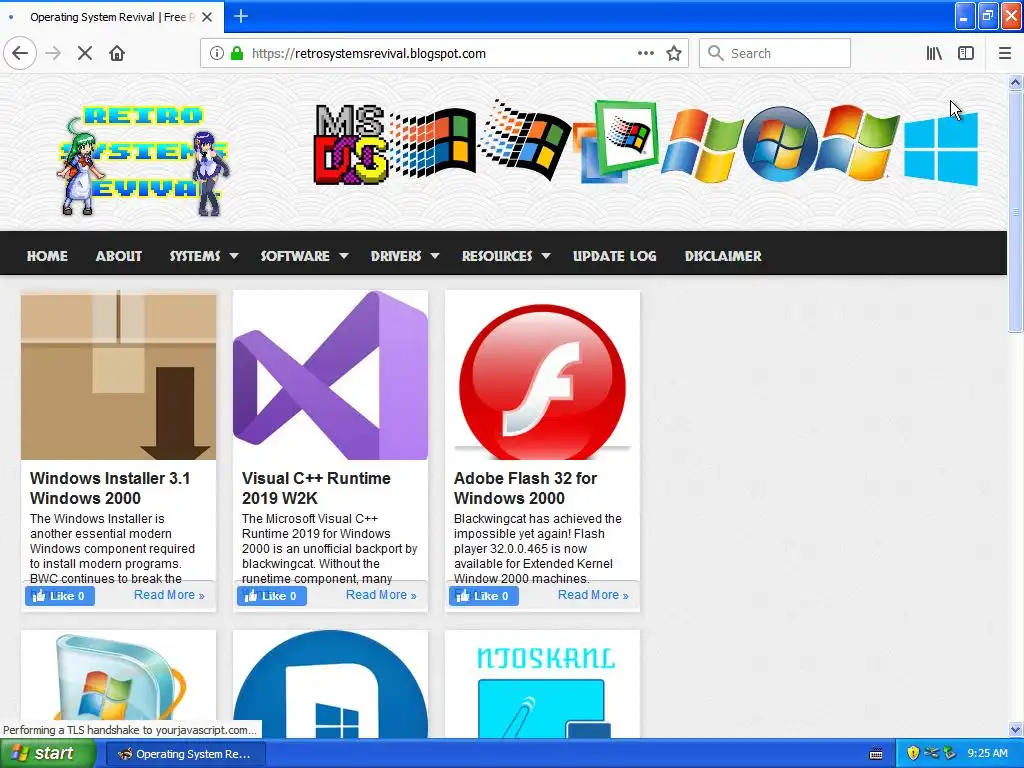Click the MS-DOS logo in banner

351,144
